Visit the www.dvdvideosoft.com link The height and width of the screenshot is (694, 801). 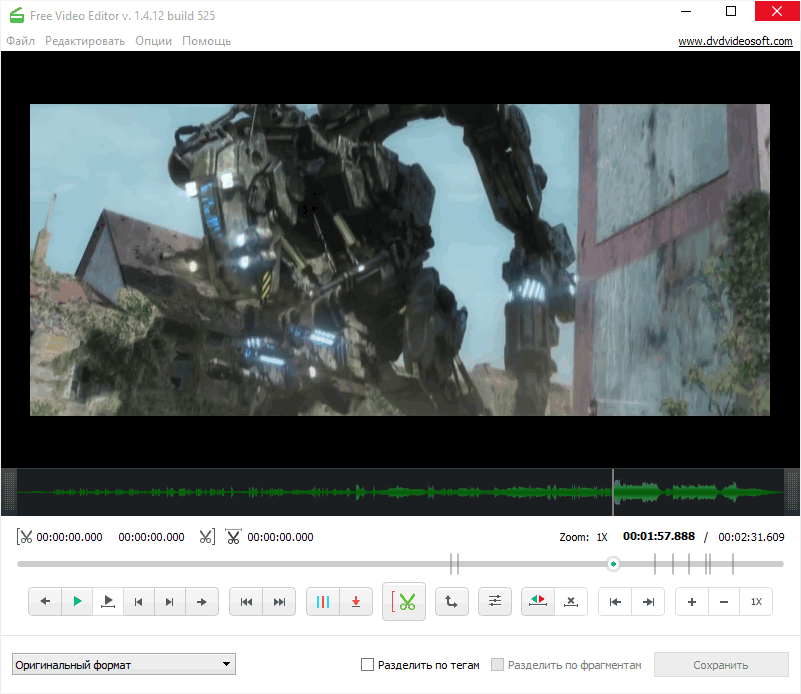[x=735, y=41]
